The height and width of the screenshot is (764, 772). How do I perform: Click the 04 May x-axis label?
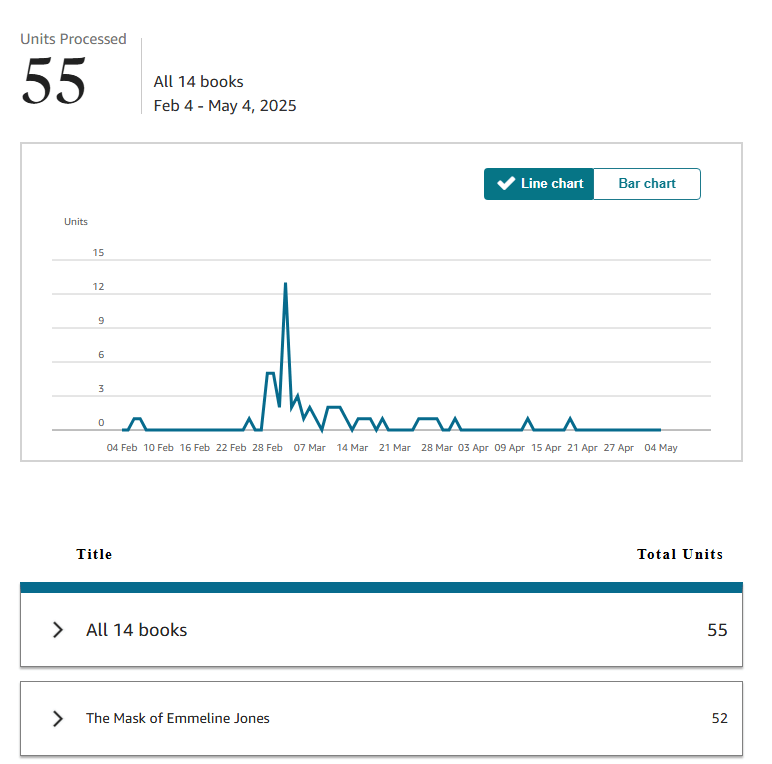(x=661, y=448)
